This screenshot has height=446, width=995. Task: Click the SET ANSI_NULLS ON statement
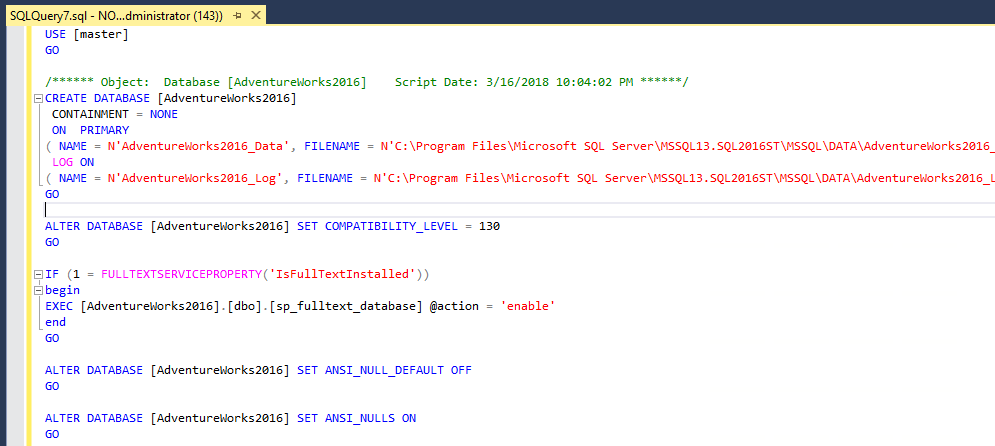pyautogui.click(x=356, y=418)
